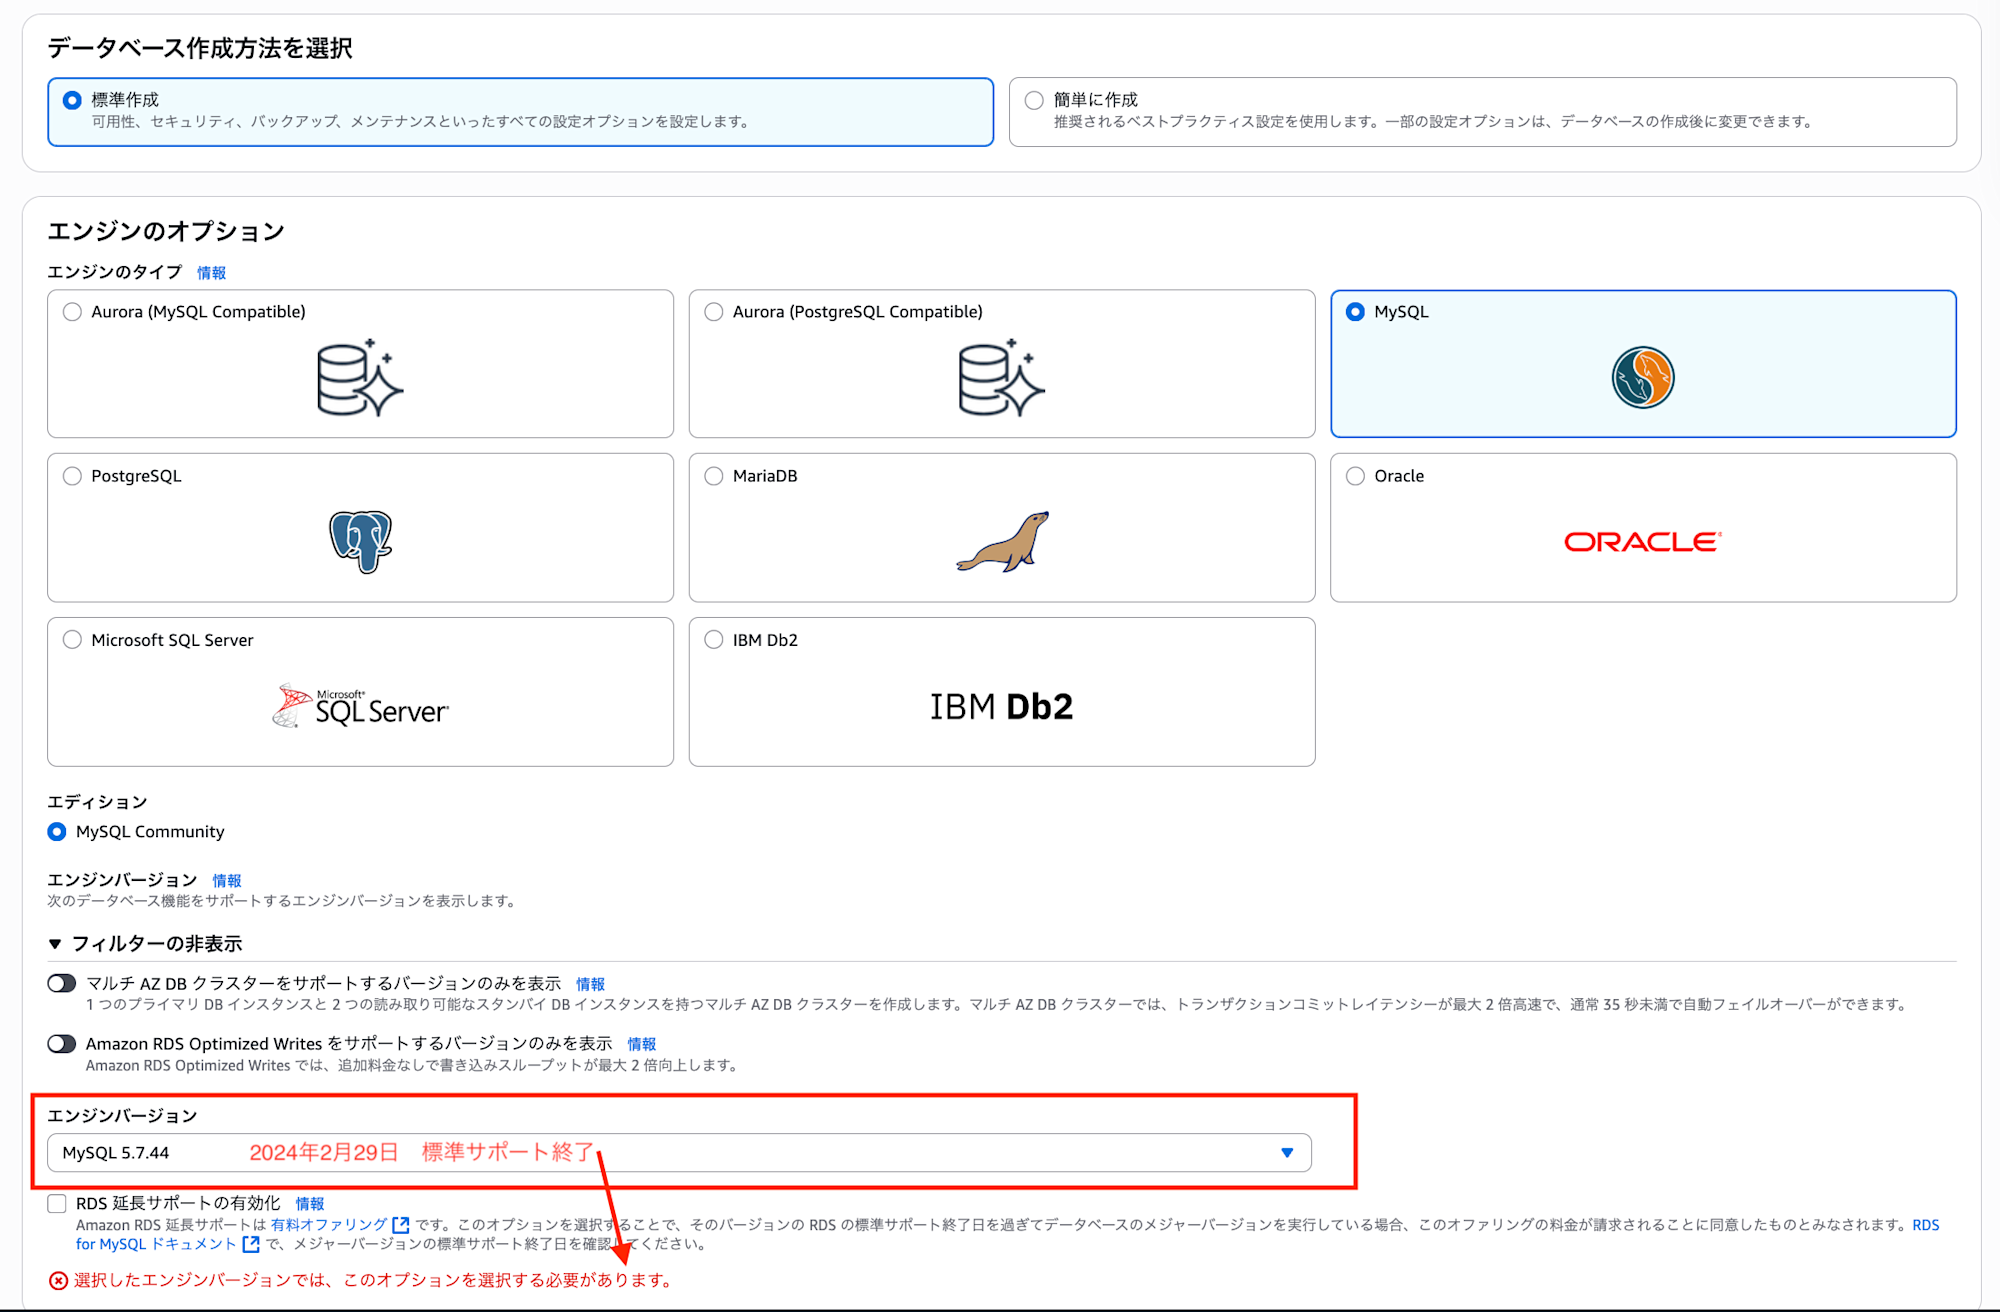Select the MariaDB engine radio button

(714, 476)
